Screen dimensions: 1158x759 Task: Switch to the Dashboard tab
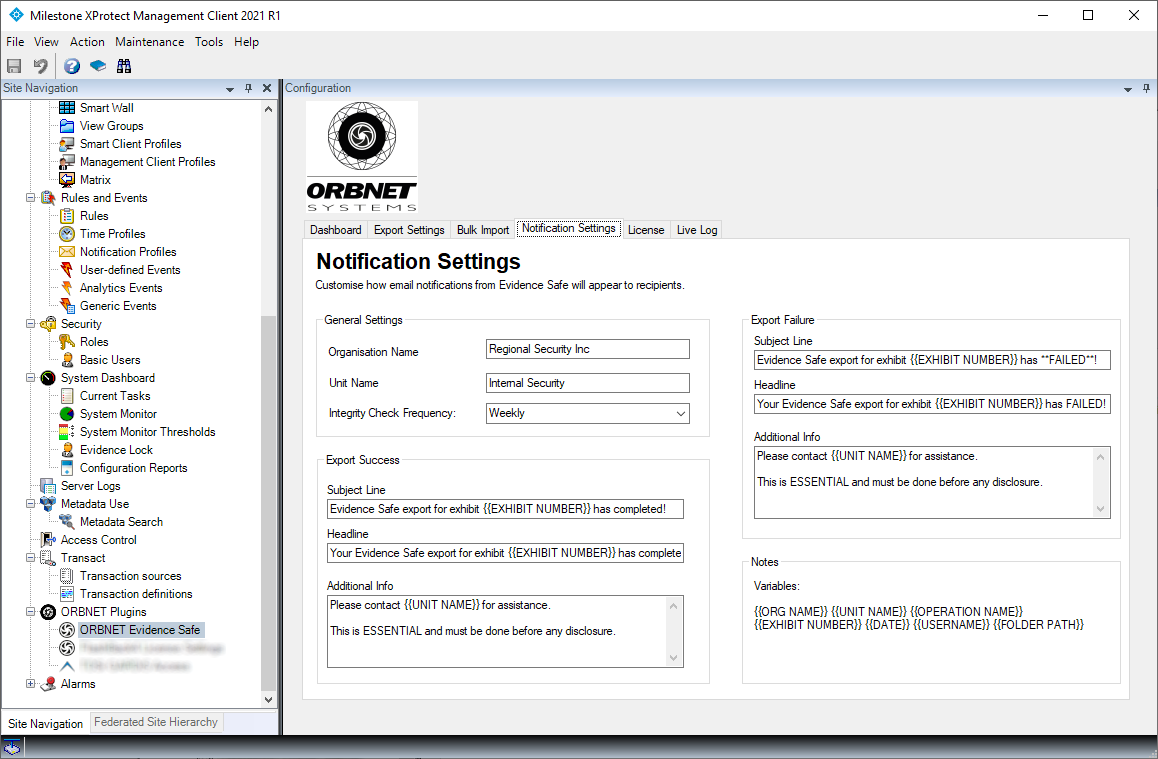coord(336,230)
